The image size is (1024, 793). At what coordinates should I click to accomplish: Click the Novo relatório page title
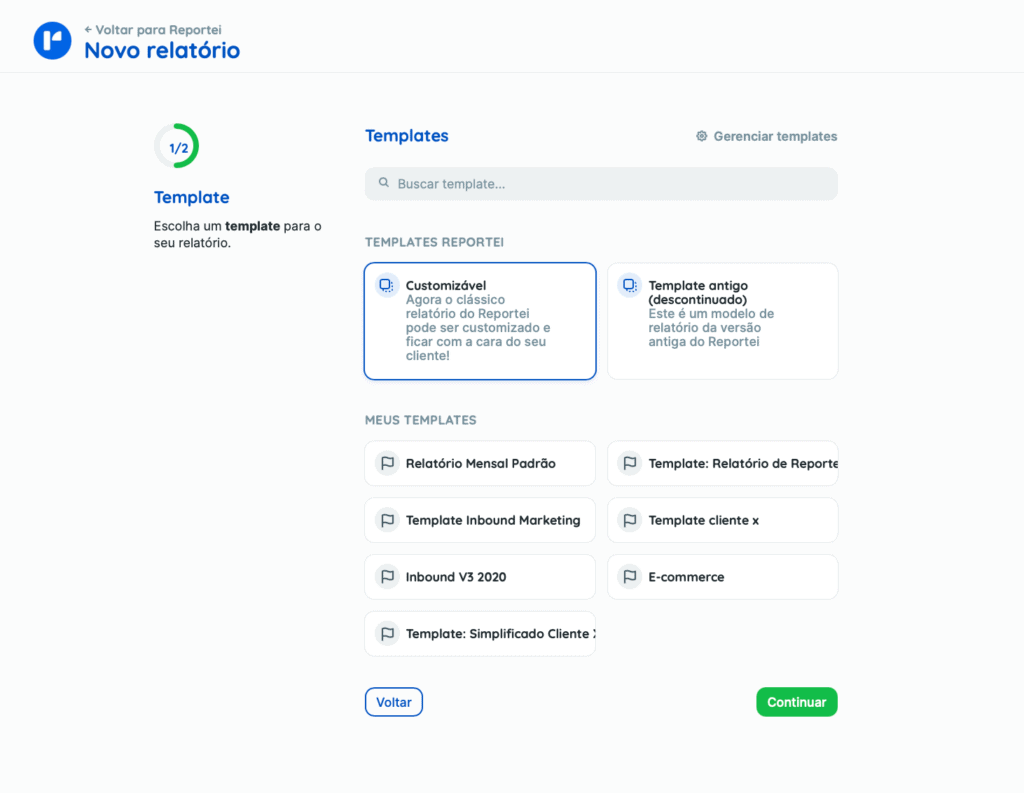point(162,50)
